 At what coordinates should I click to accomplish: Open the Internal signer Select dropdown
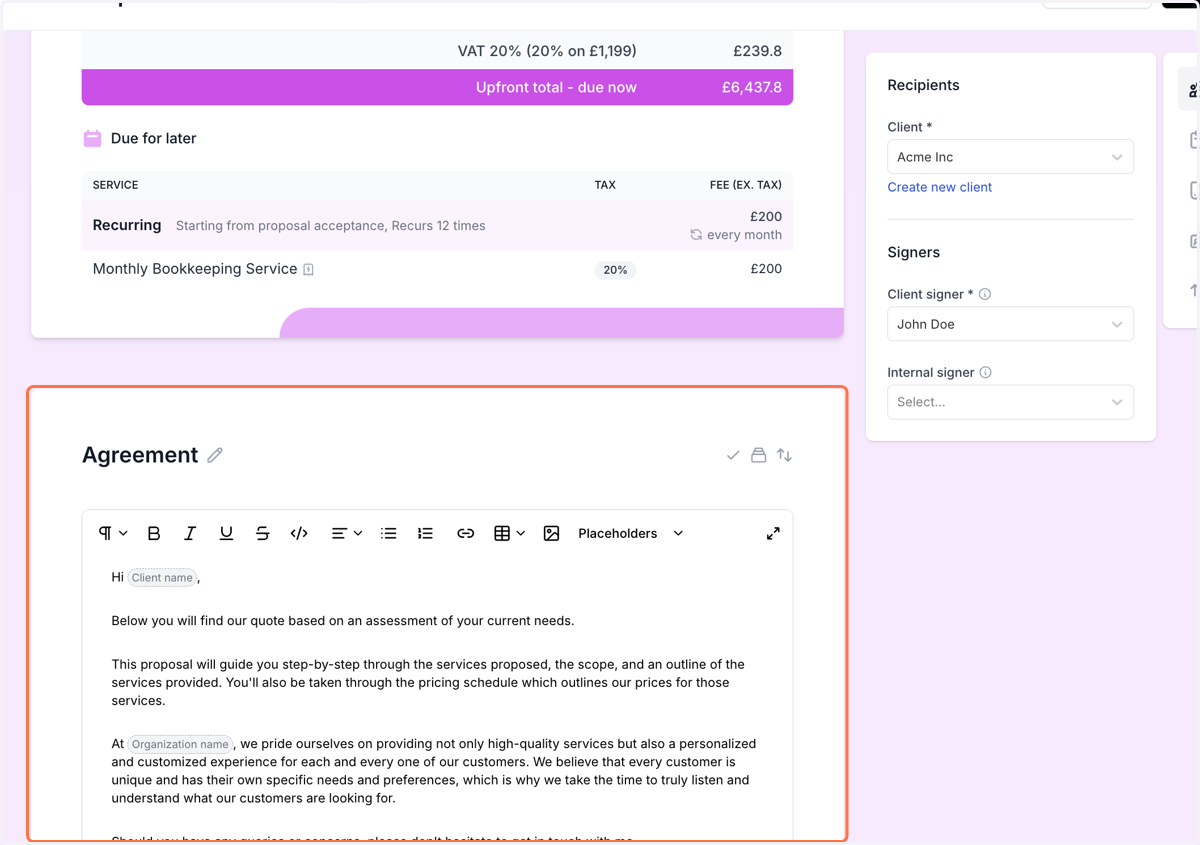pos(1010,402)
